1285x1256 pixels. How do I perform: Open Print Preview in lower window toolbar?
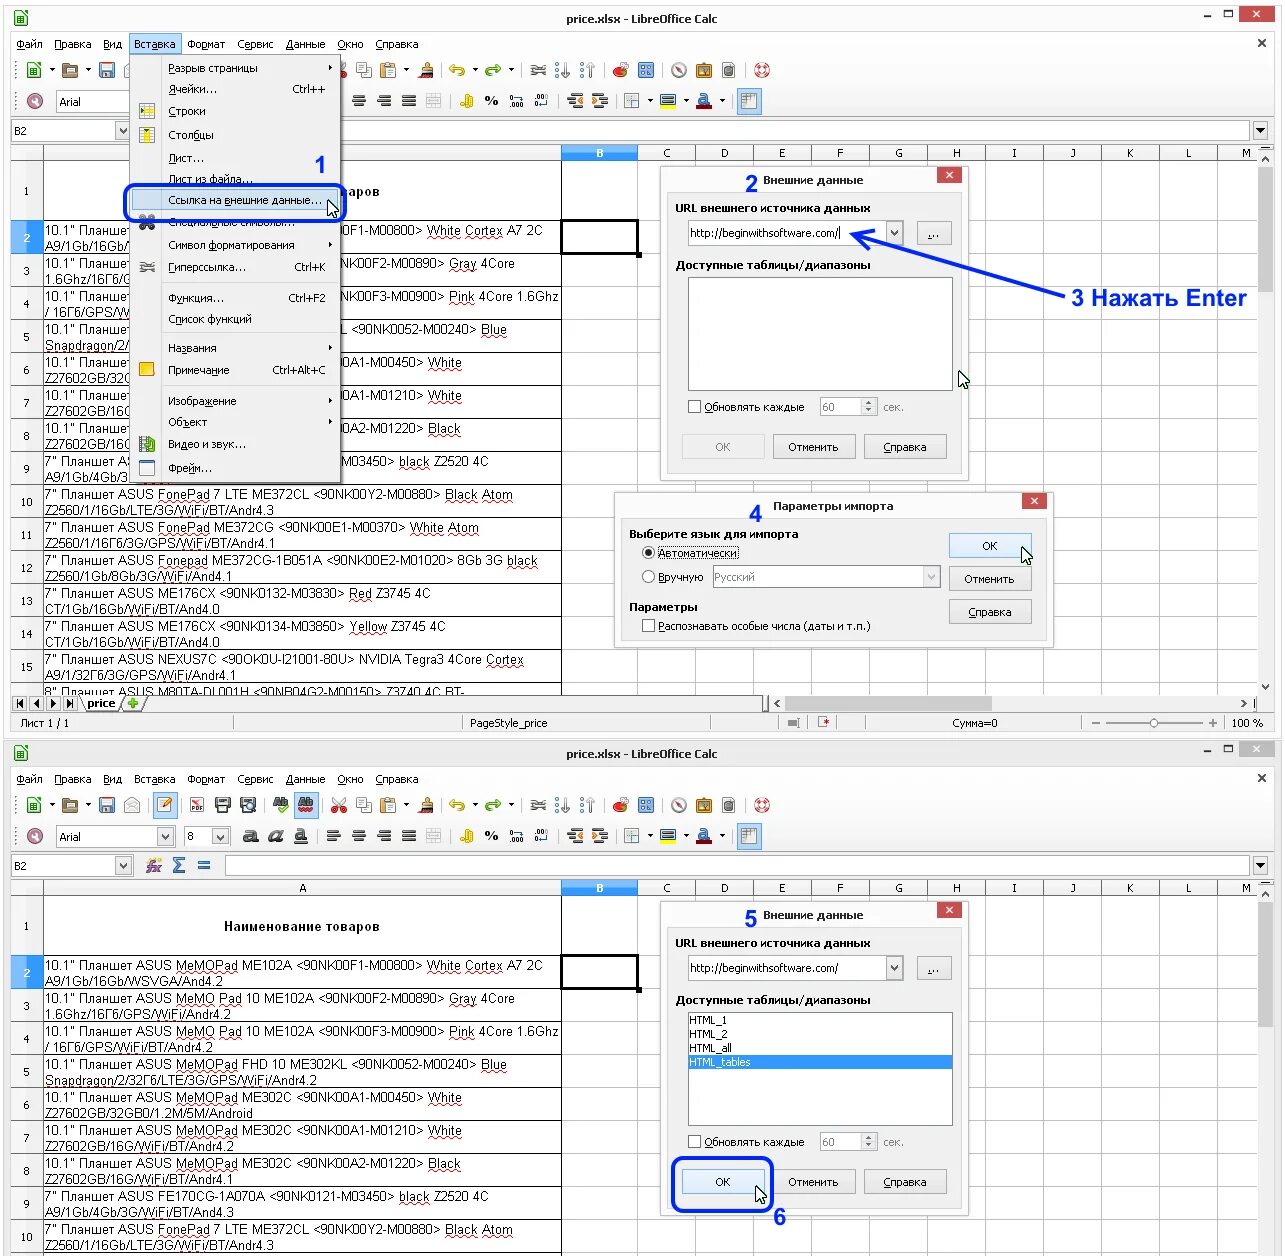248,805
